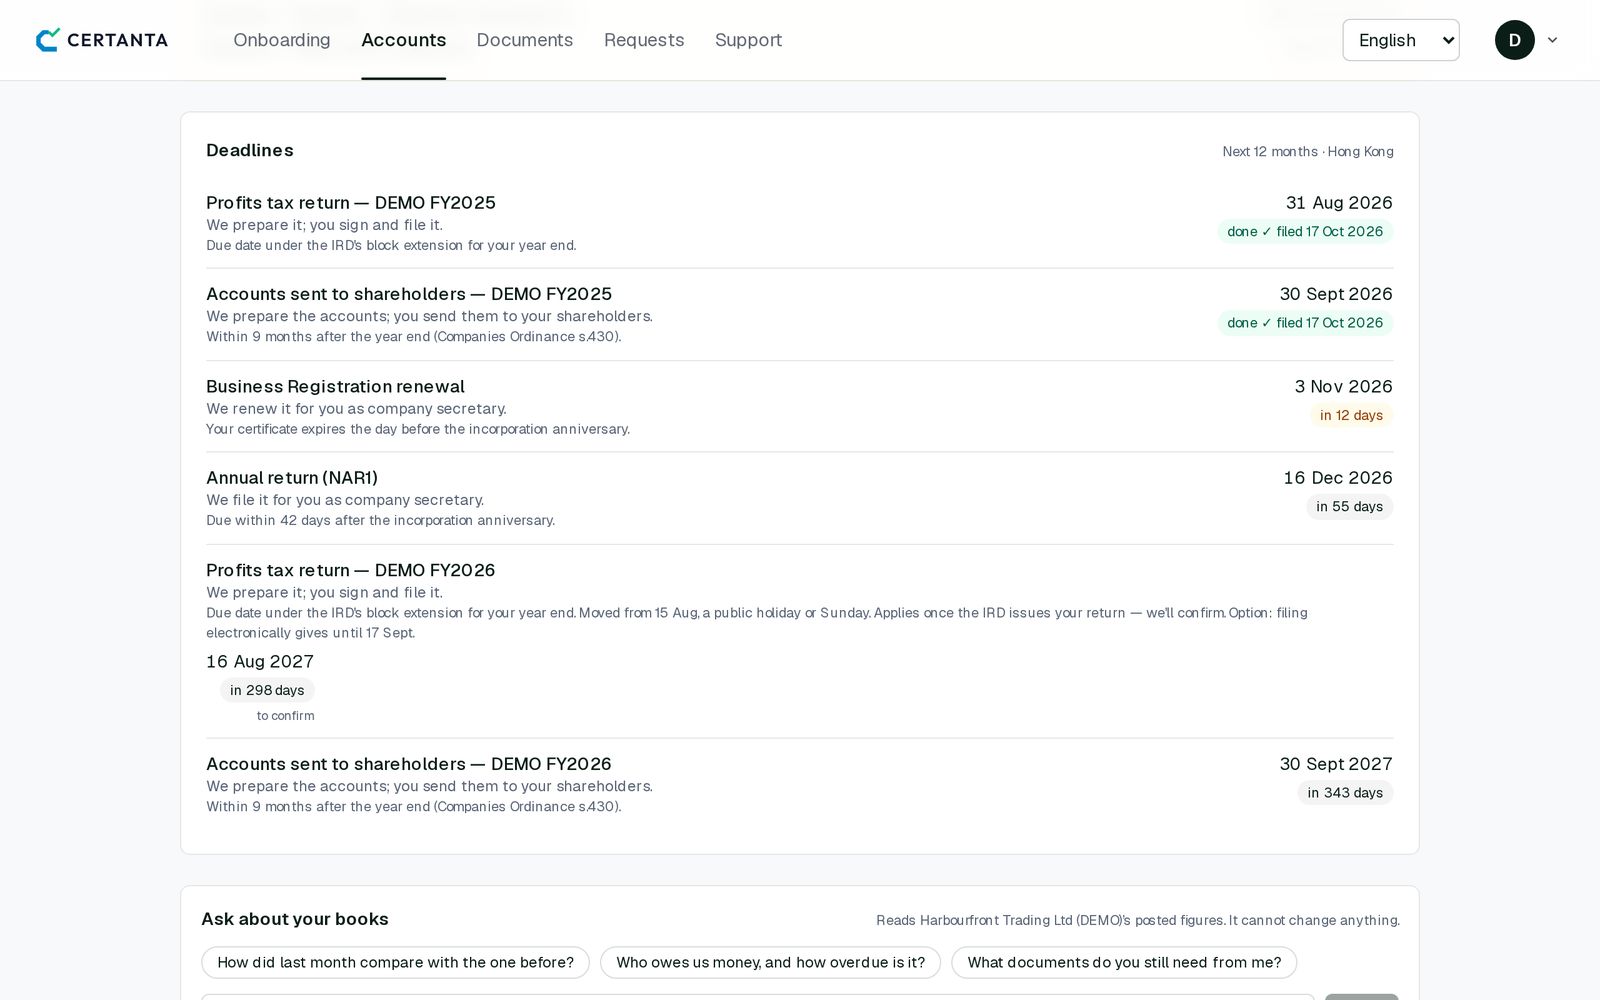Viewport: 1600px width, 1000px height.
Task: Click "Your certificate expires the day before" note
Action: coord(418,429)
